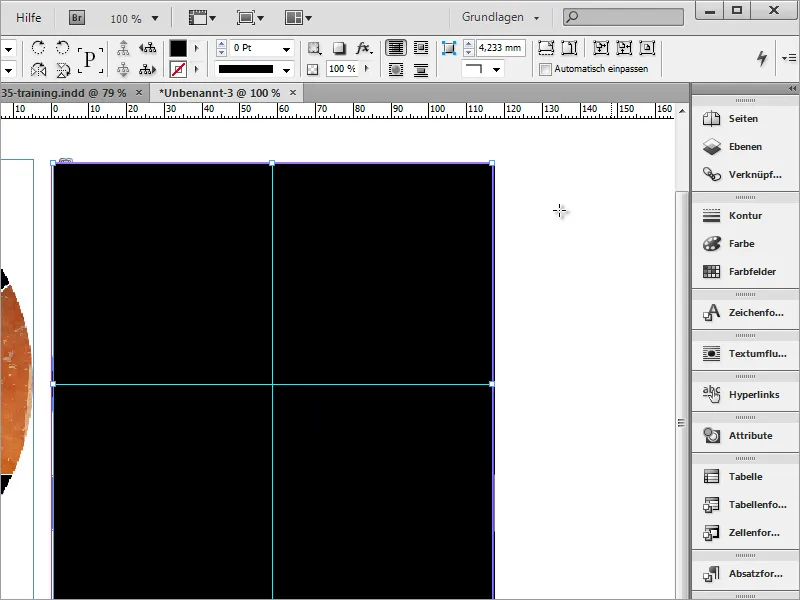This screenshot has width=800, height=600.
Task: Switch to 35-training.indd tab
Action: click(64, 93)
